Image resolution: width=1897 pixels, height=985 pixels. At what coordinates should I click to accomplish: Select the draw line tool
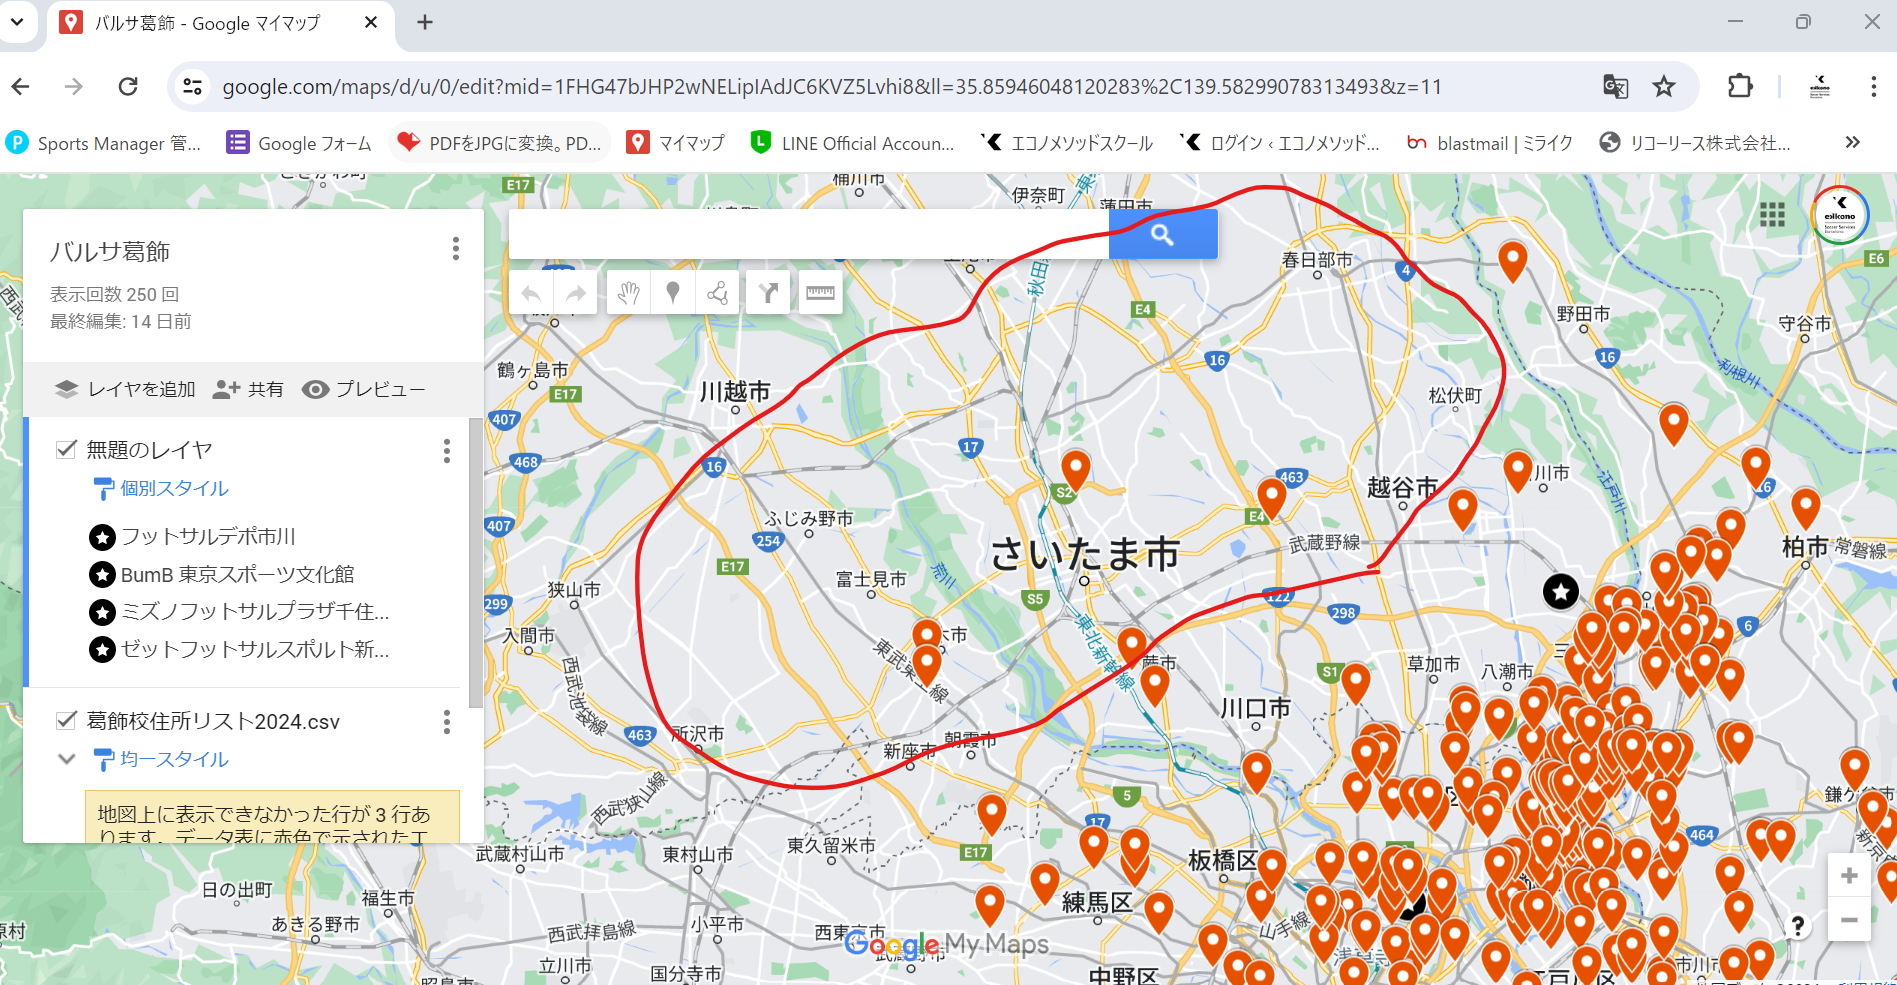click(717, 293)
